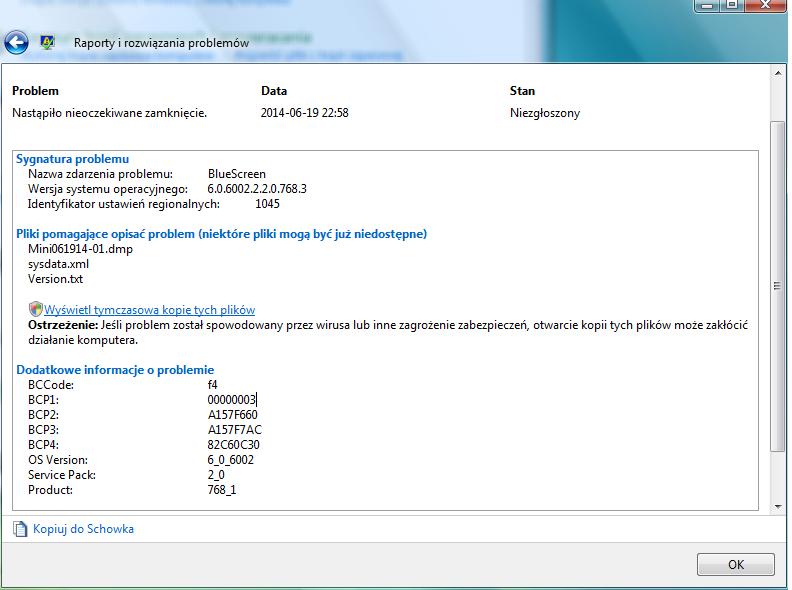Click the vertical scrollbar thumb

point(778,286)
